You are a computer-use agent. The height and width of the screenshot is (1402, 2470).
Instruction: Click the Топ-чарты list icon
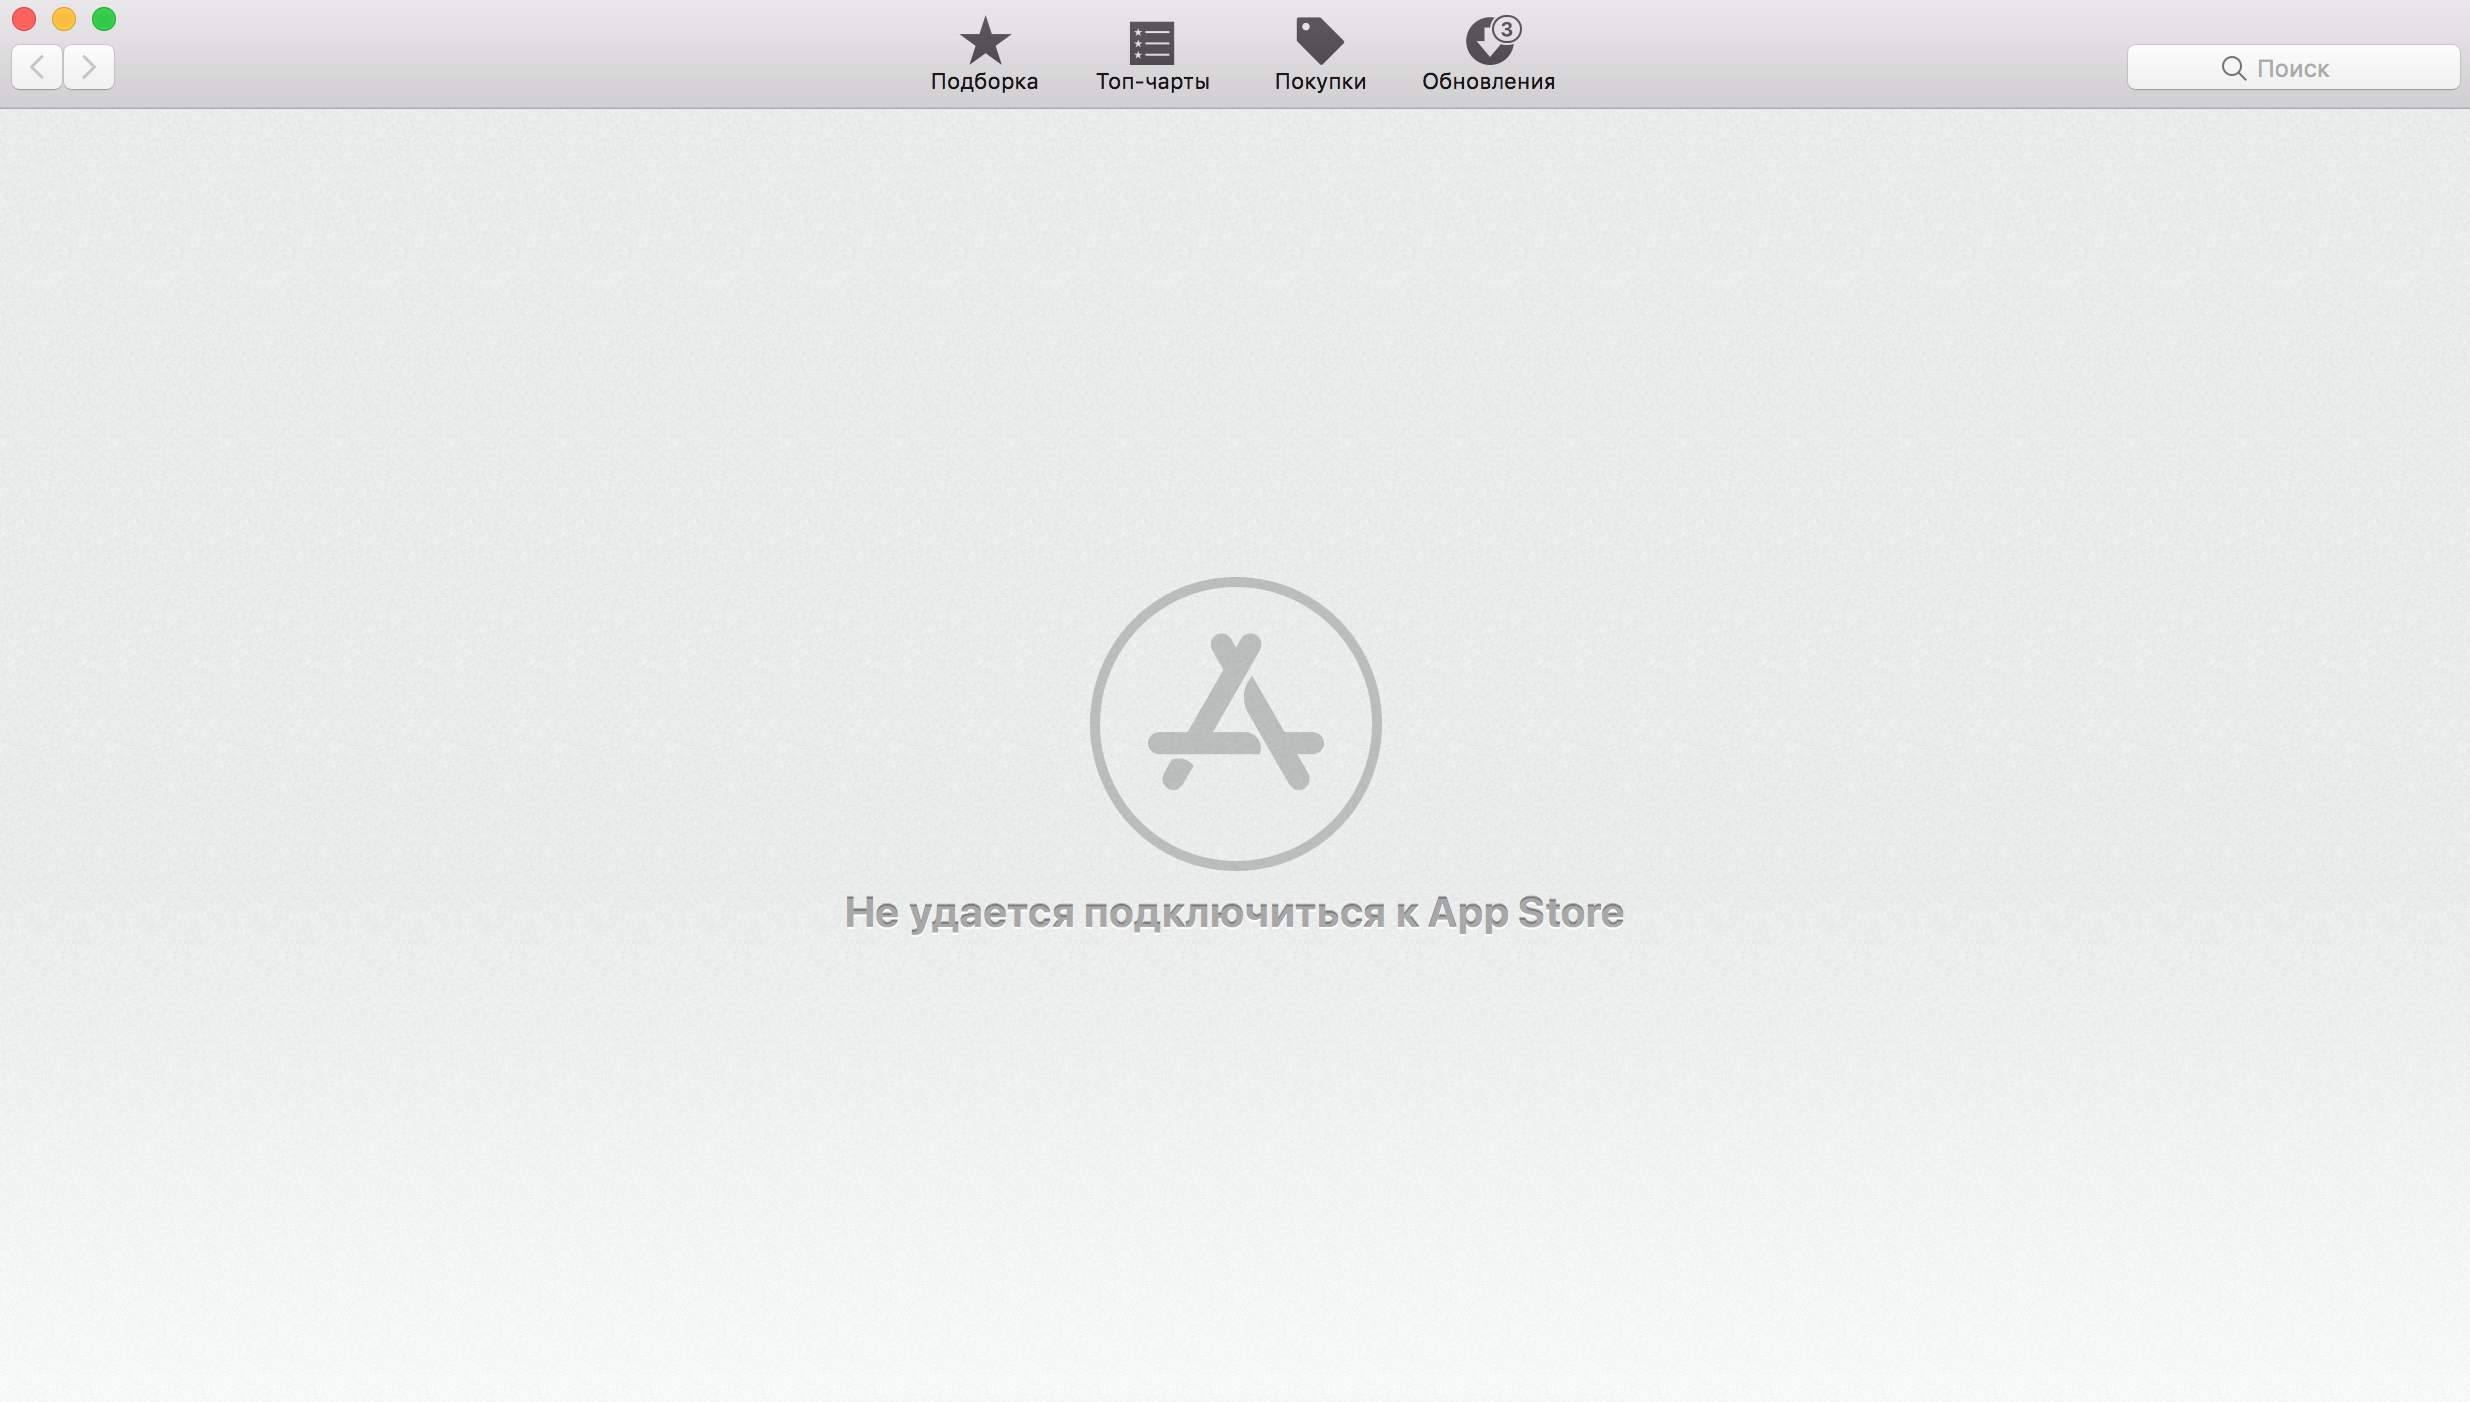click(1152, 43)
